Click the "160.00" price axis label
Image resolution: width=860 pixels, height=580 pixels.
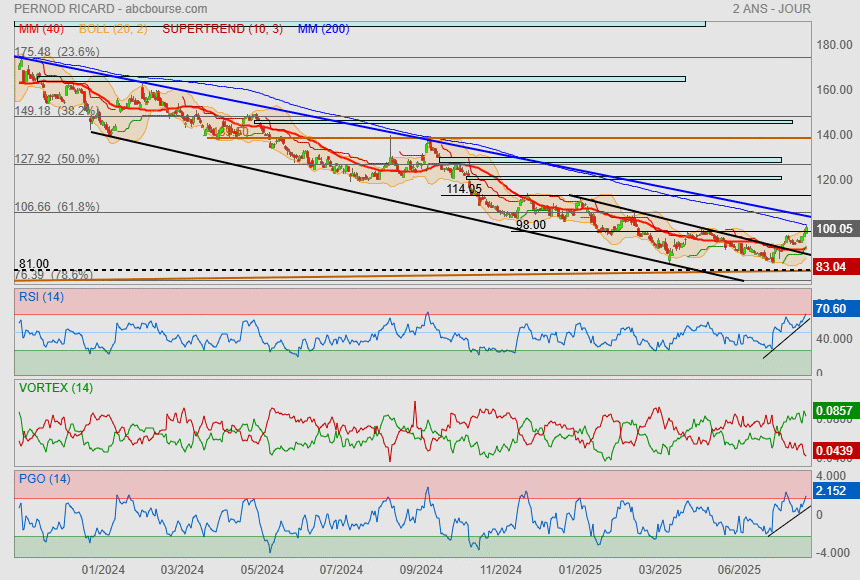click(x=834, y=89)
